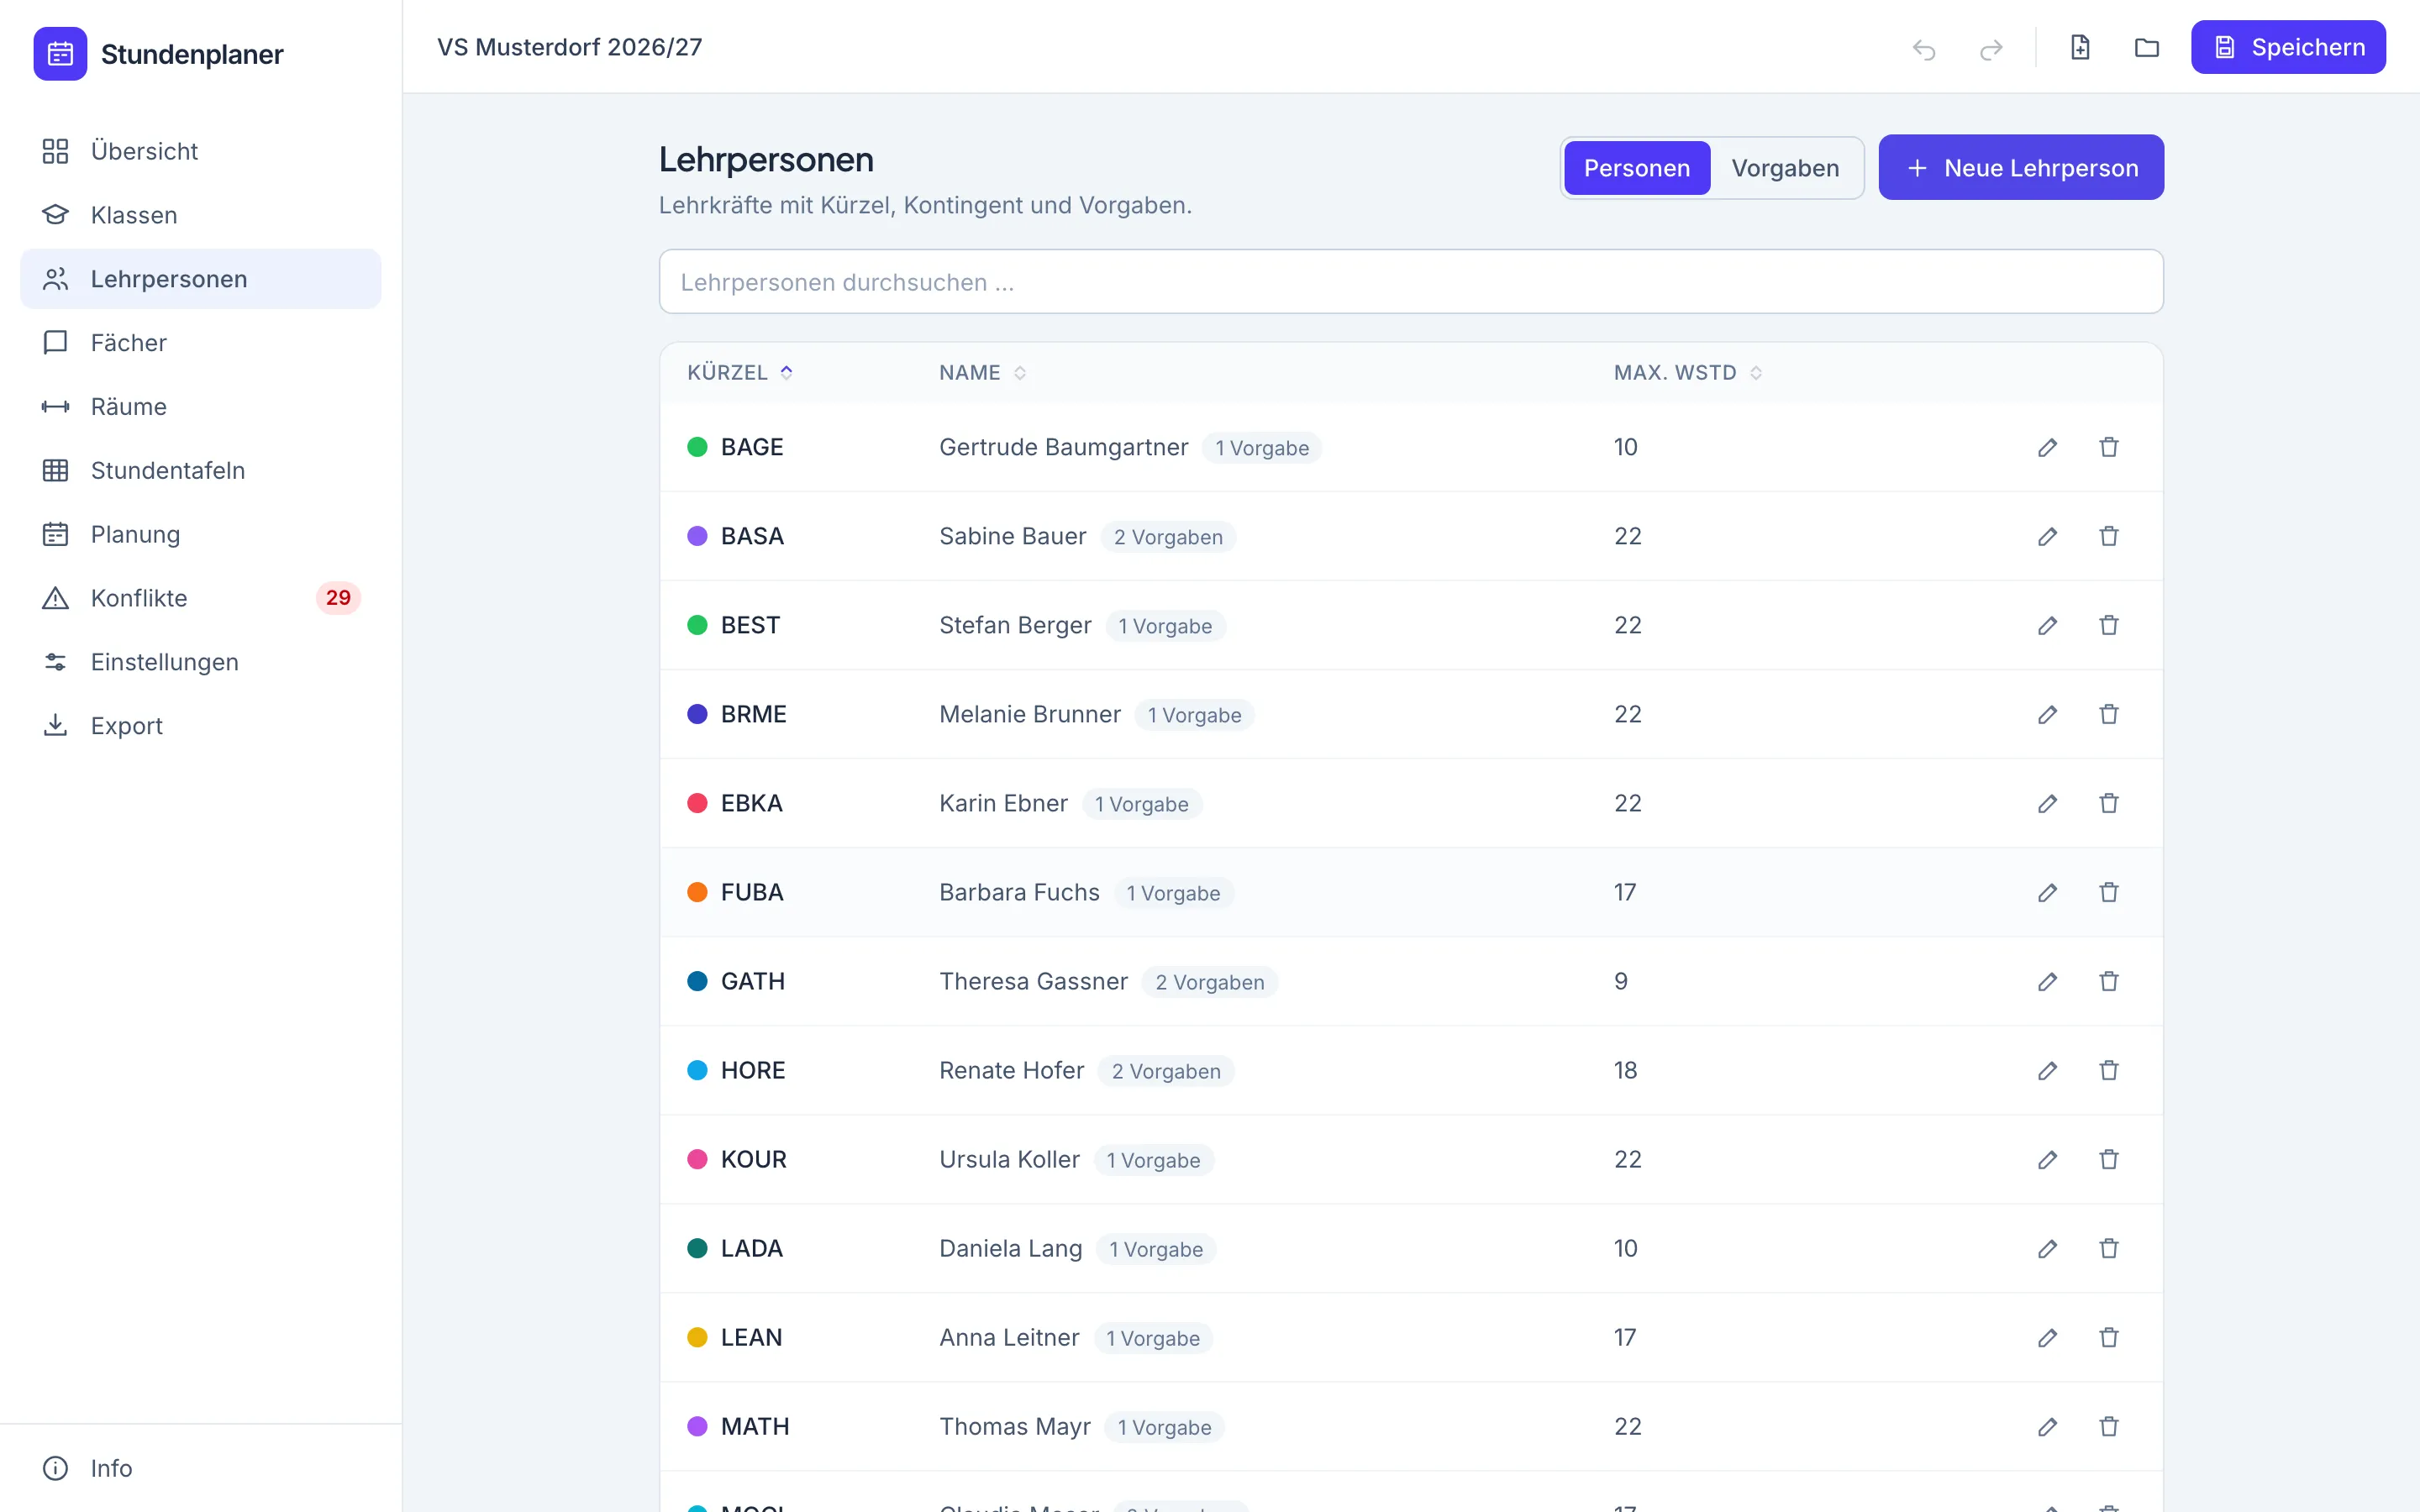
Task: Click the undo arrow icon
Action: tap(1924, 48)
